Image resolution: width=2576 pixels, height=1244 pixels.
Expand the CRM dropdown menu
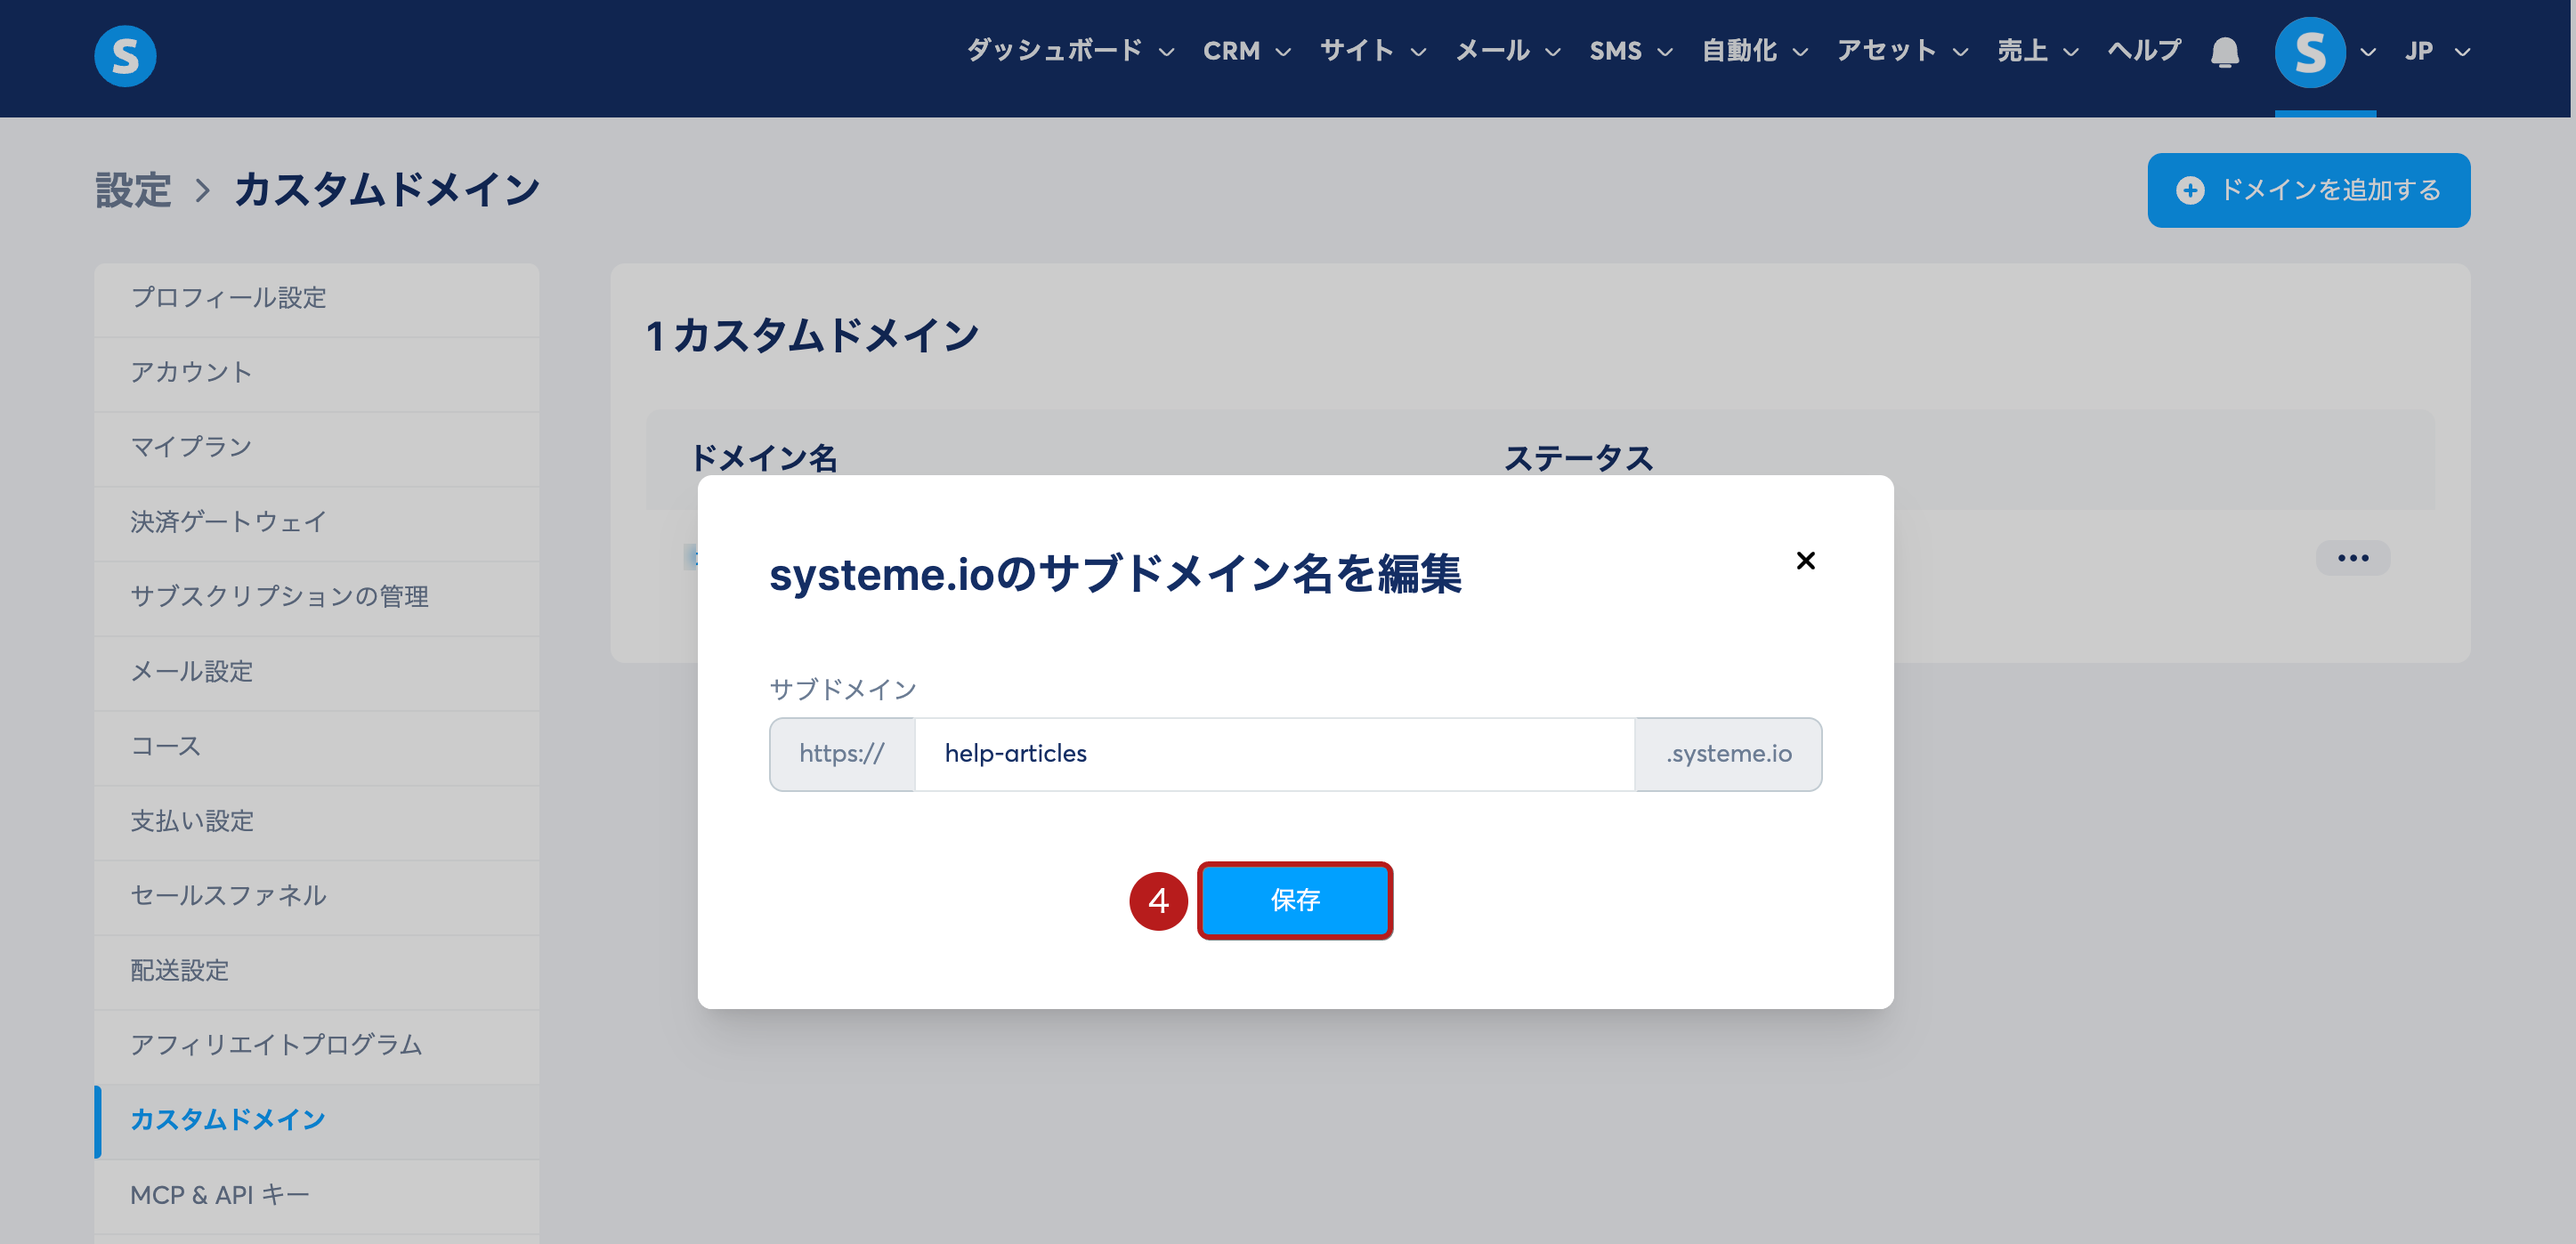(x=1247, y=51)
